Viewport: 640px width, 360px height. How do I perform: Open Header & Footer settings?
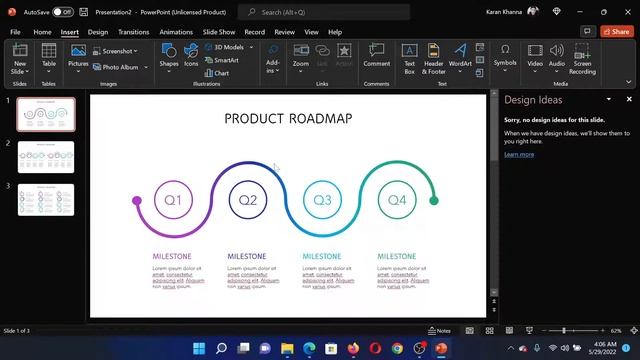433,59
